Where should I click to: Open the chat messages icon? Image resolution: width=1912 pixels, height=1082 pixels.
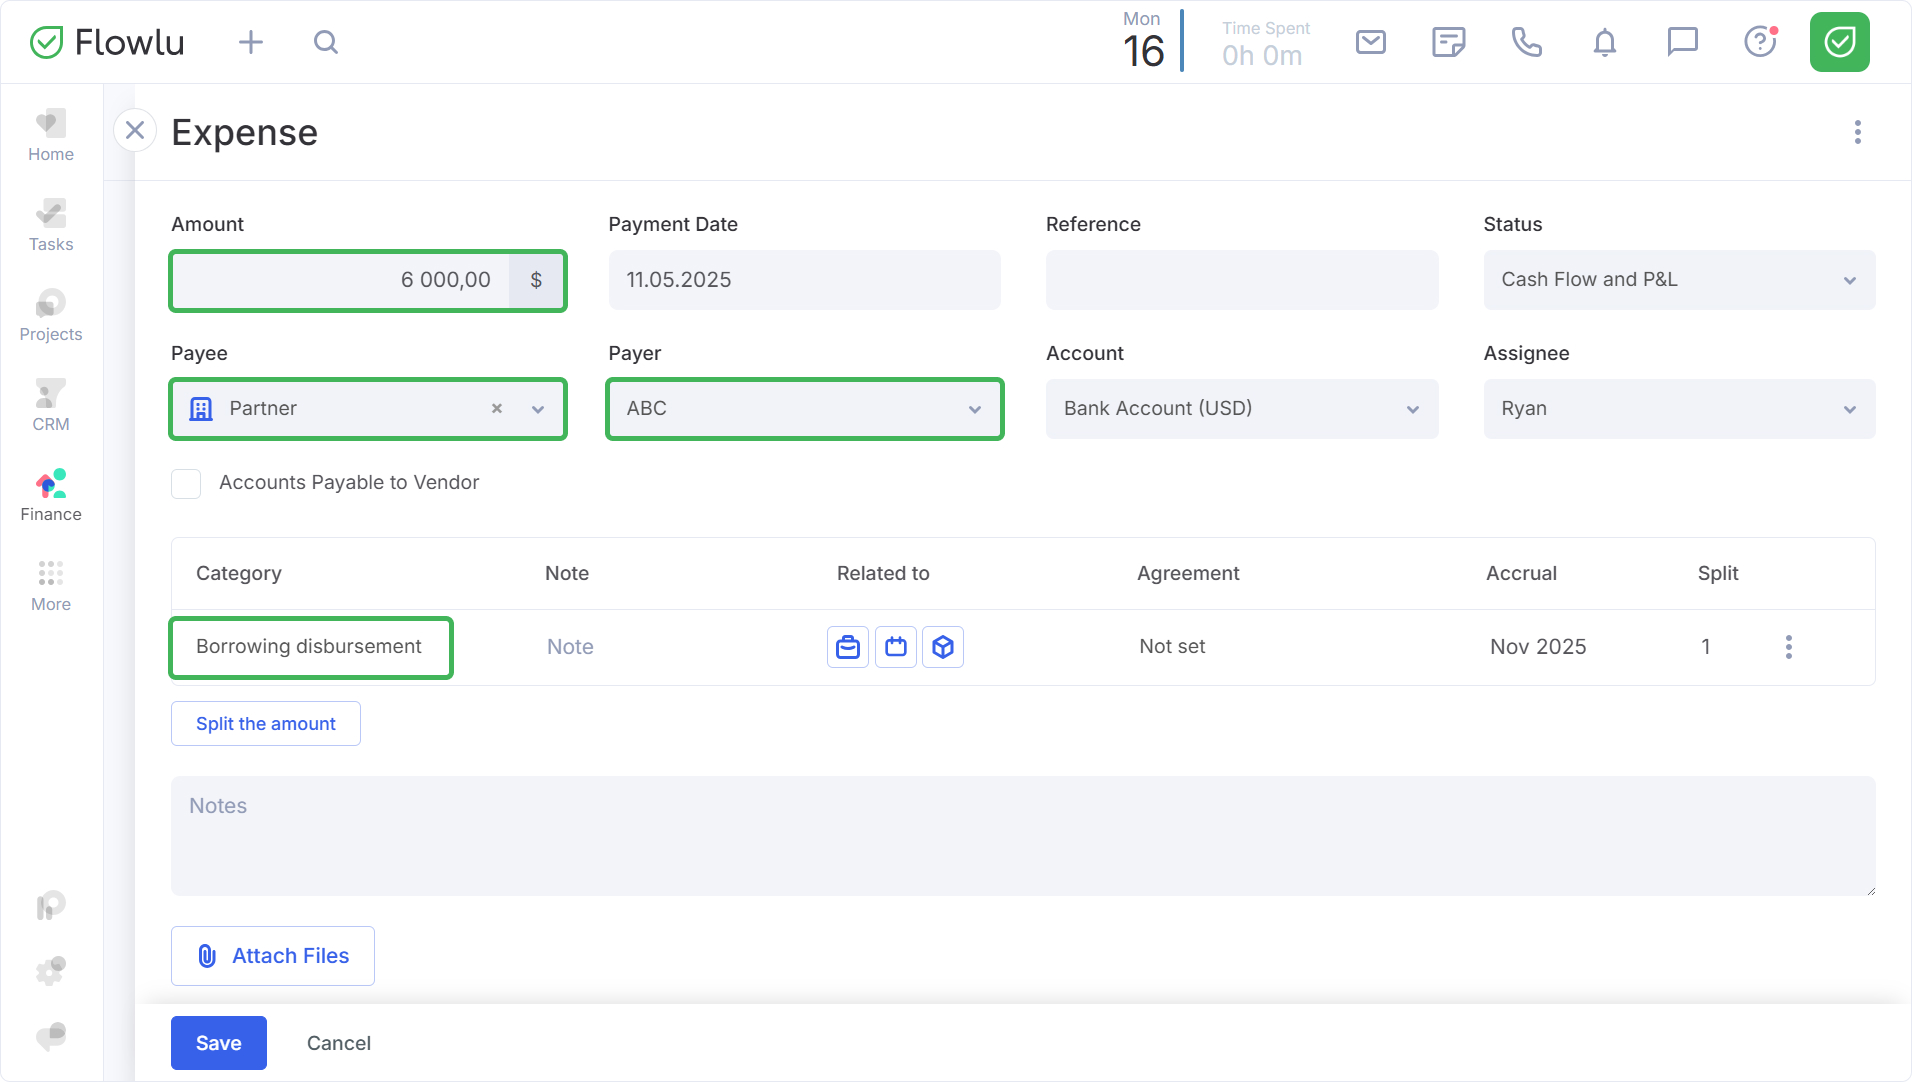click(1682, 42)
